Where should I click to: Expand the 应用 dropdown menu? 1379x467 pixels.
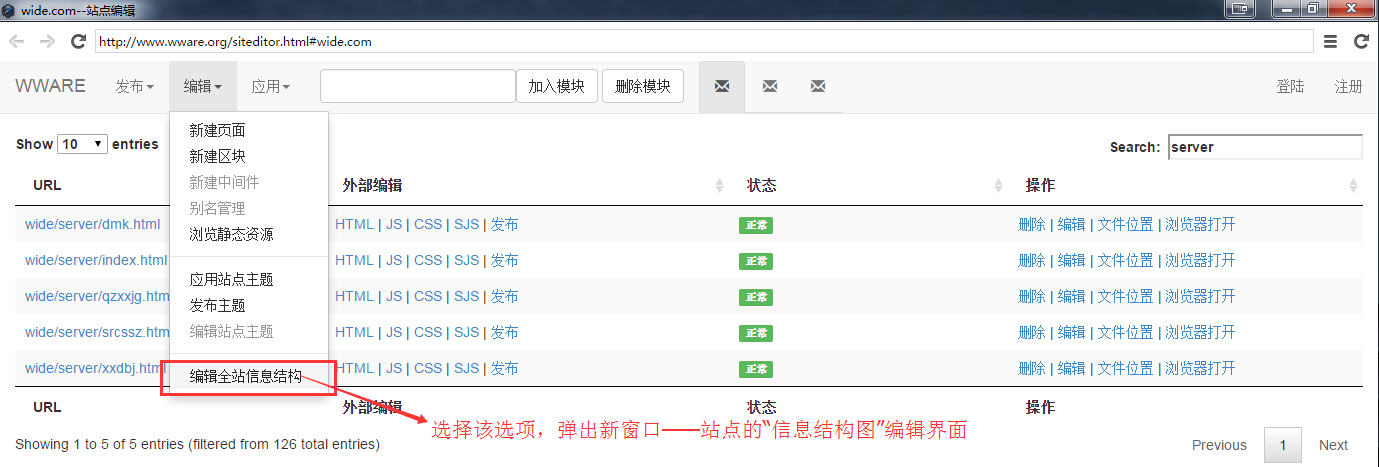pos(270,87)
